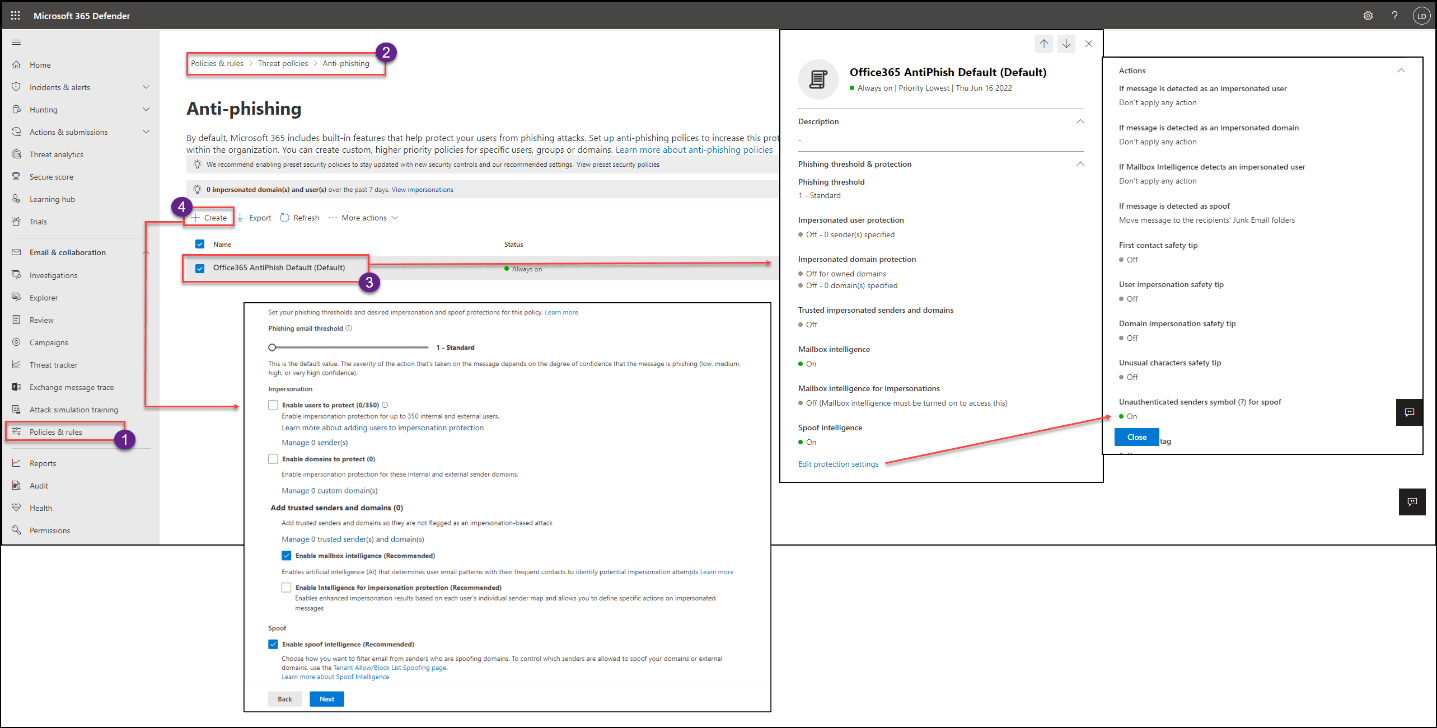Click the Threat analytics icon
This screenshot has height=728, width=1437.
(x=16, y=154)
